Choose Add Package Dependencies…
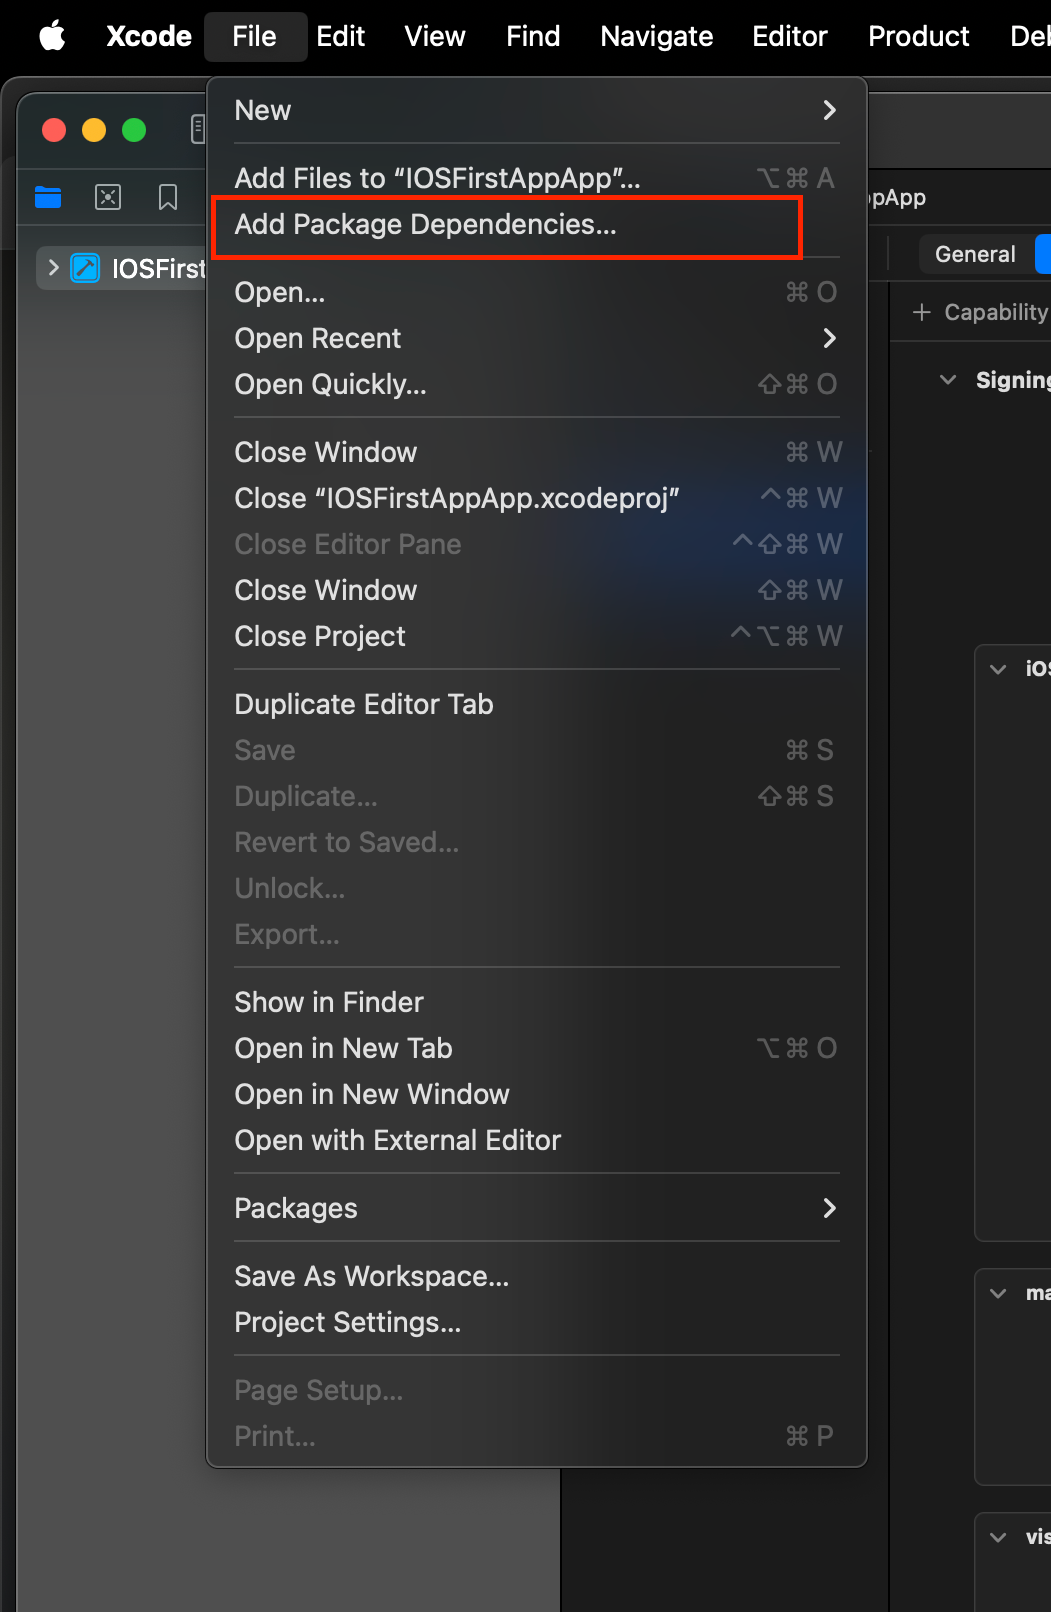The height and width of the screenshot is (1612, 1051). [x=536, y=224]
